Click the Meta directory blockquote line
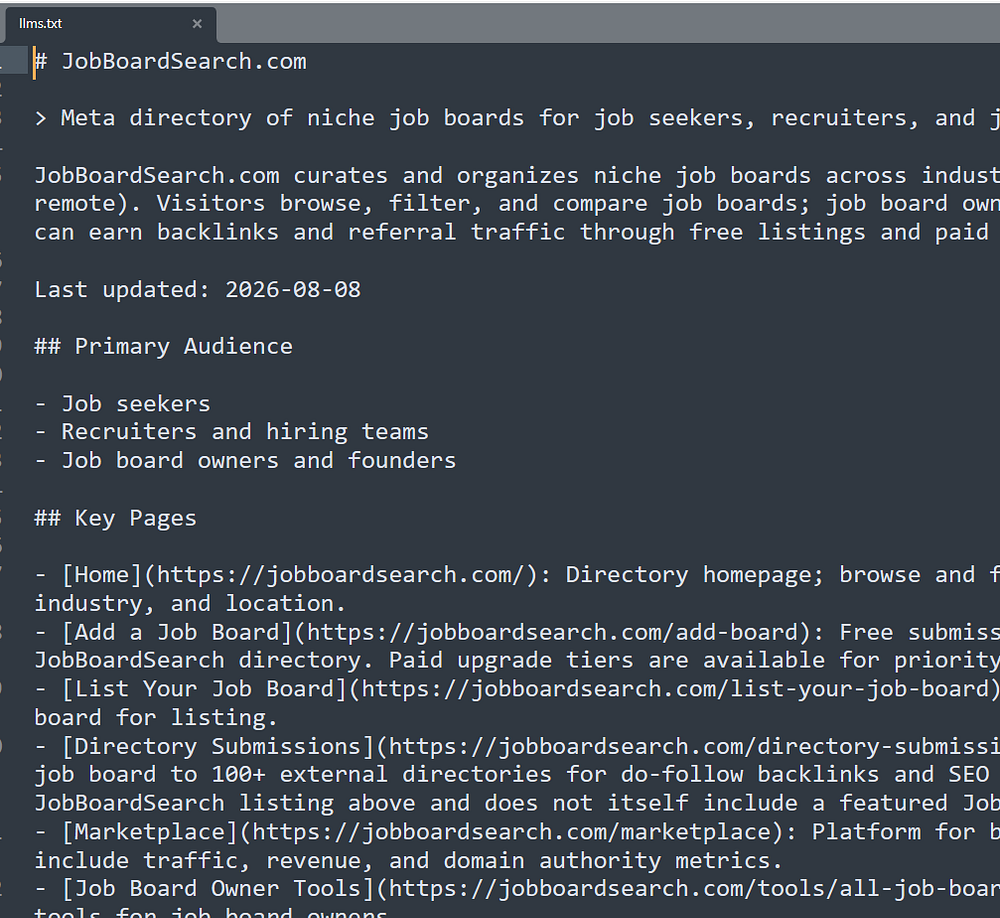 517,118
